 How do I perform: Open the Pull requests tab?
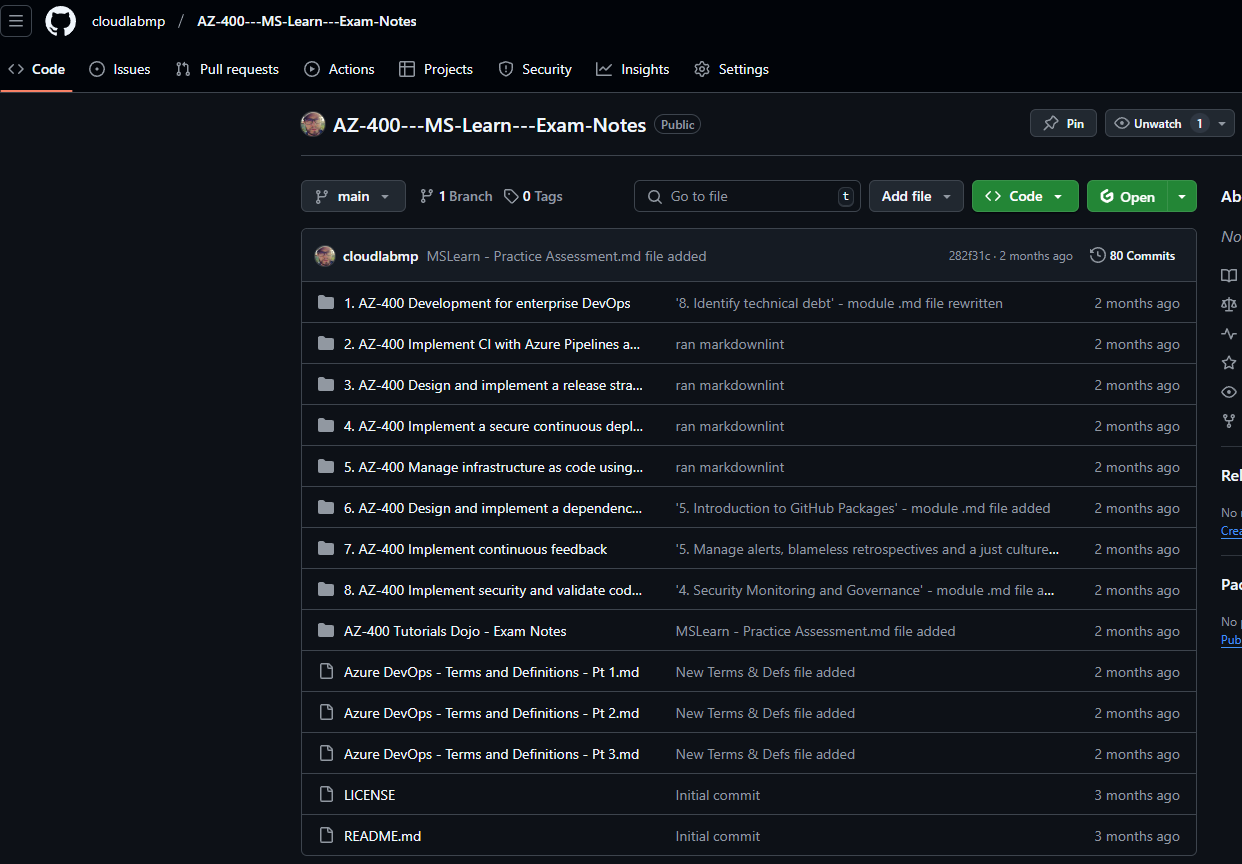pyautogui.click(x=227, y=69)
